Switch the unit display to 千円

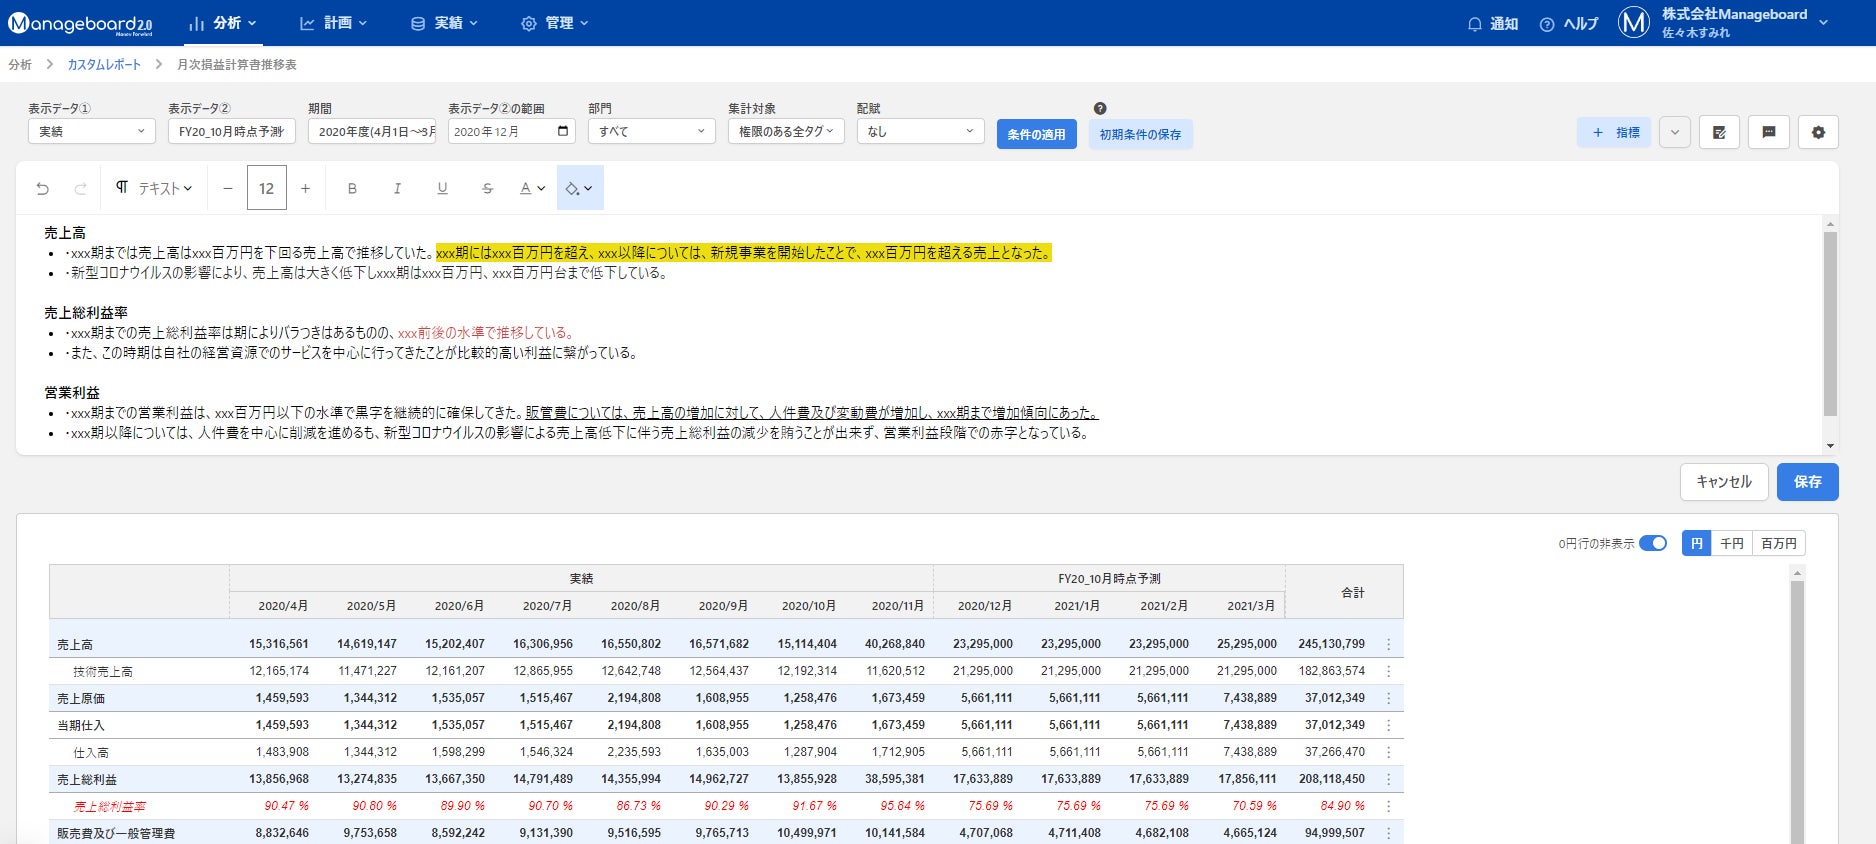[1731, 543]
